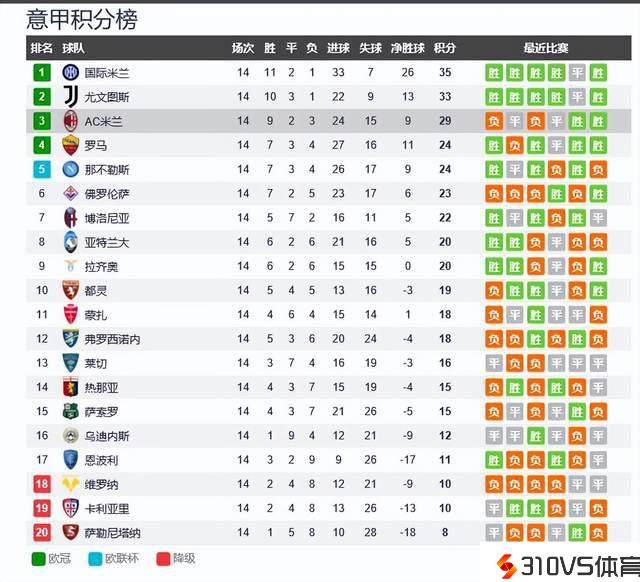Sort table by 净胜球 column header
The width and height of the screenshot is (640, 582).
click(x=408, y=48)
